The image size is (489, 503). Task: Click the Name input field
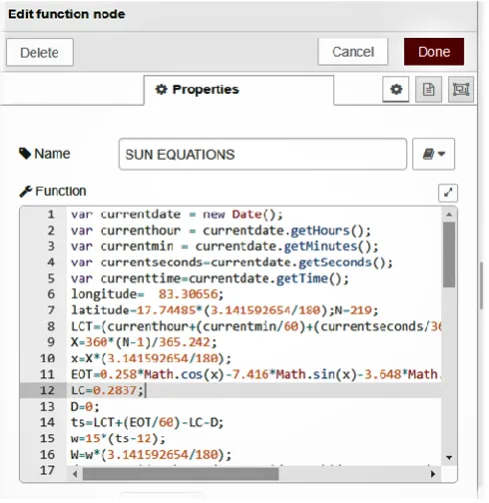pos(263,154)
